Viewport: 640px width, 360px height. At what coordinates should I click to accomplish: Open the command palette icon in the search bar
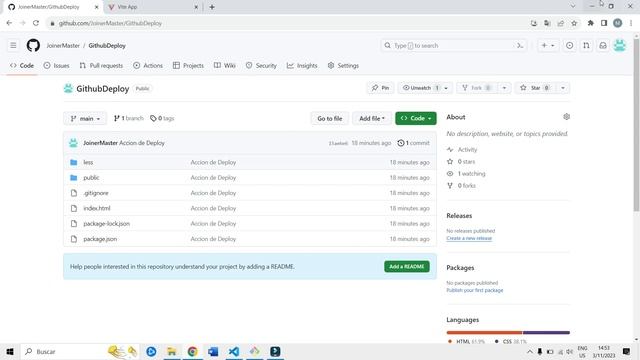coord(520,46)
